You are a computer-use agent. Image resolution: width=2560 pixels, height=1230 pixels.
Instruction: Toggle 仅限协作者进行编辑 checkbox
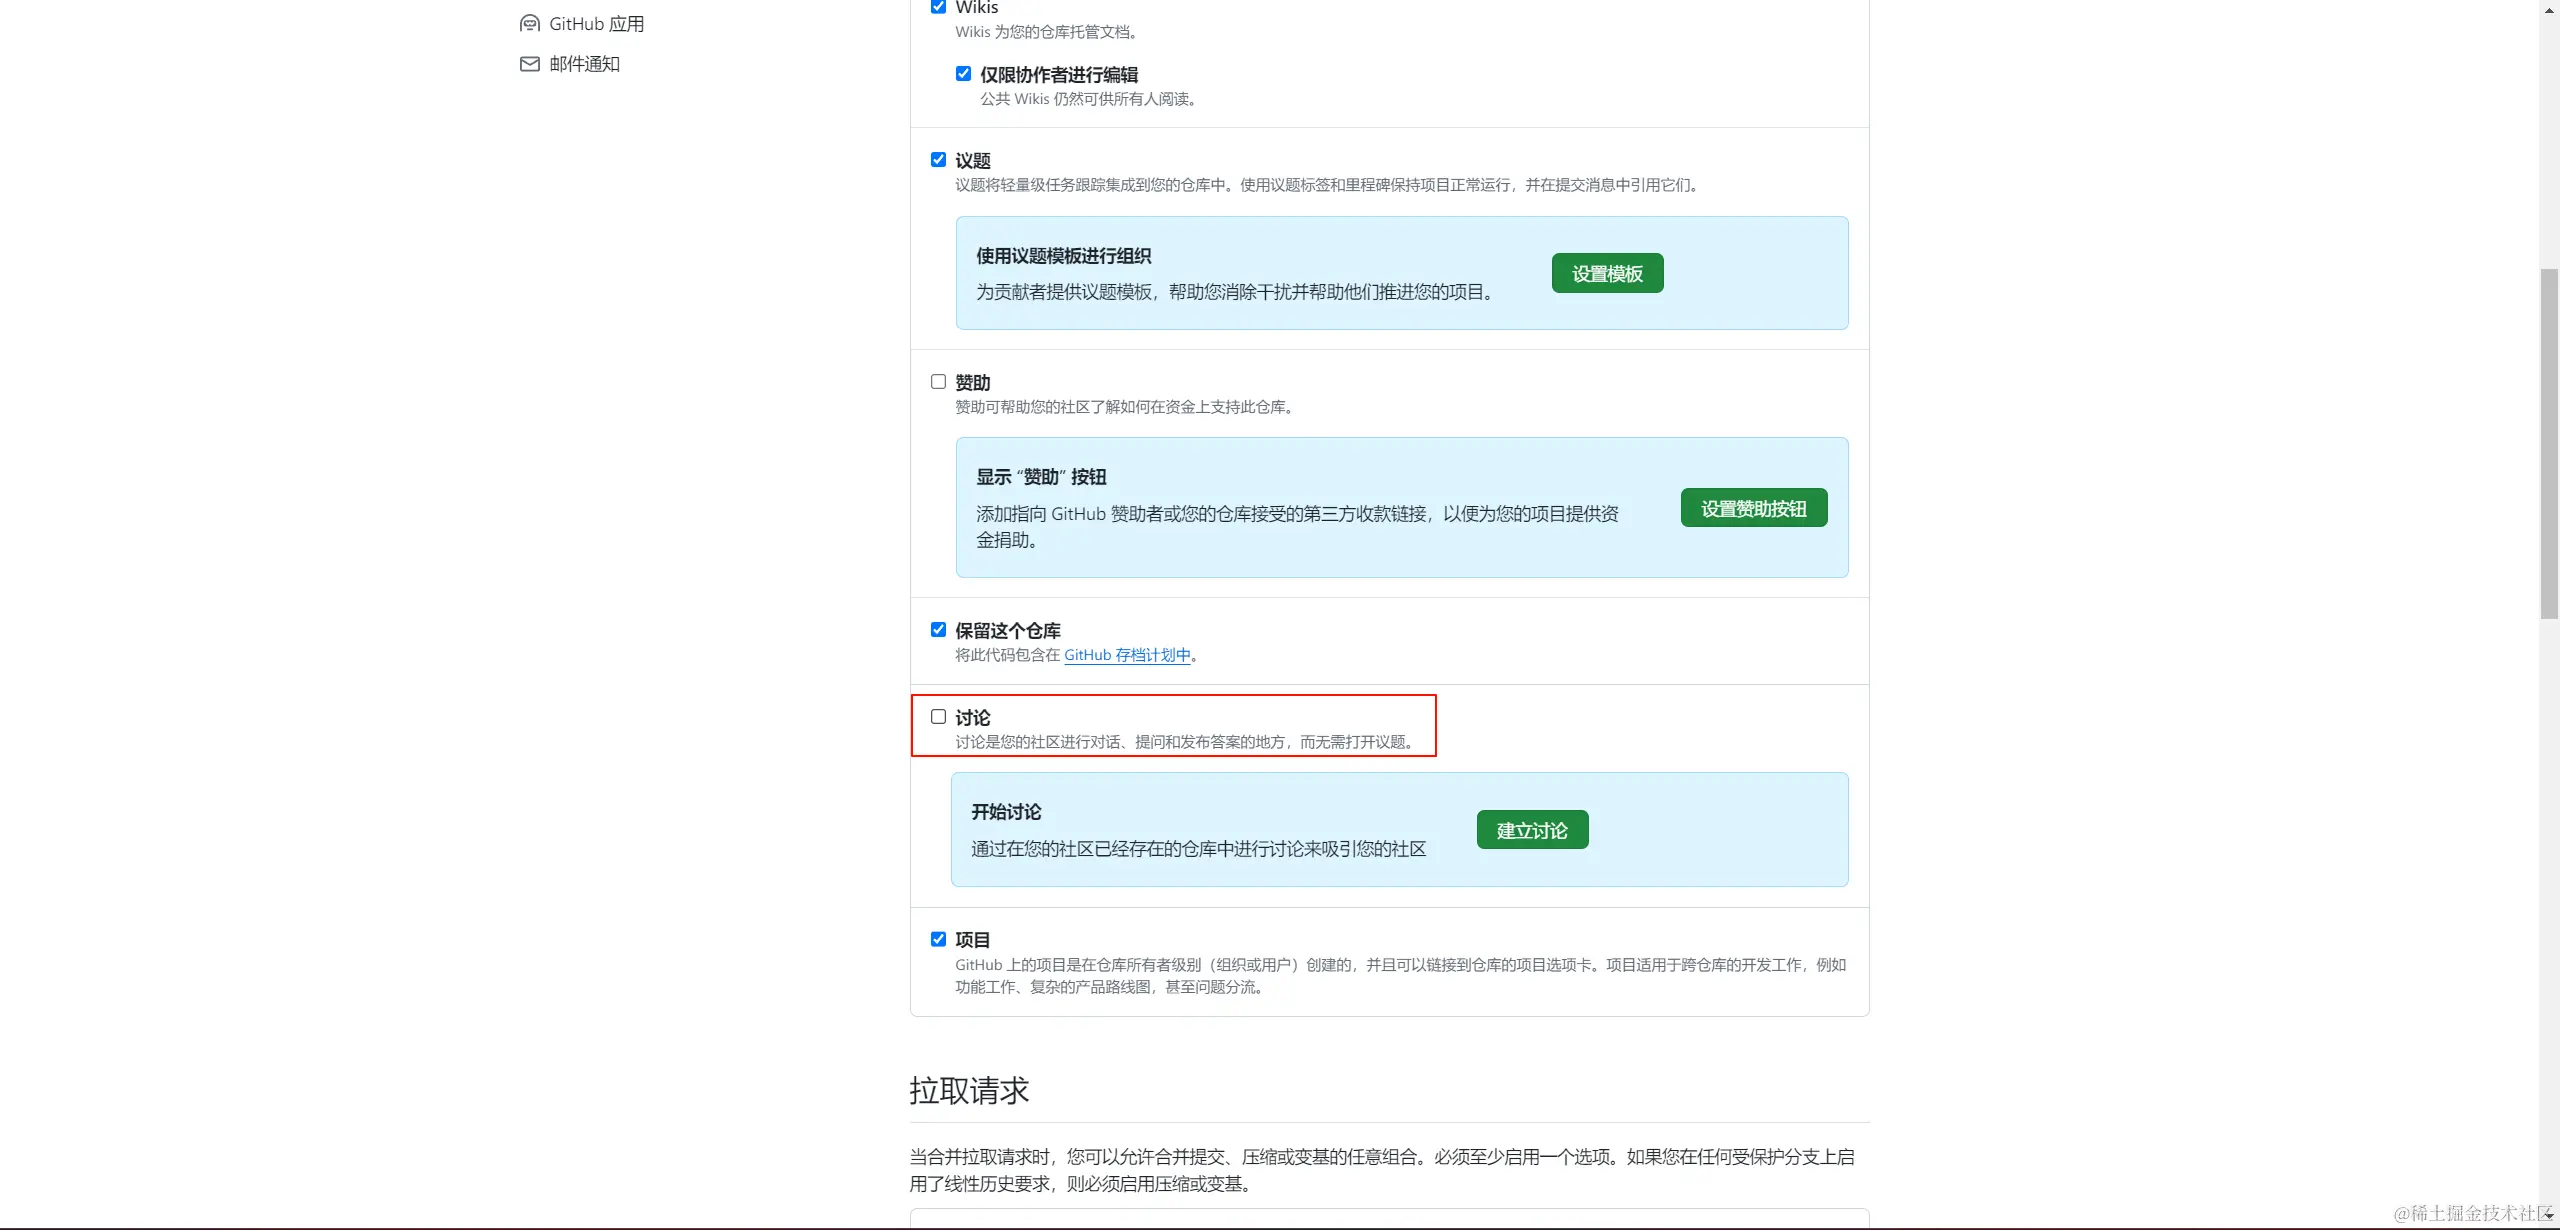[963, 74]
